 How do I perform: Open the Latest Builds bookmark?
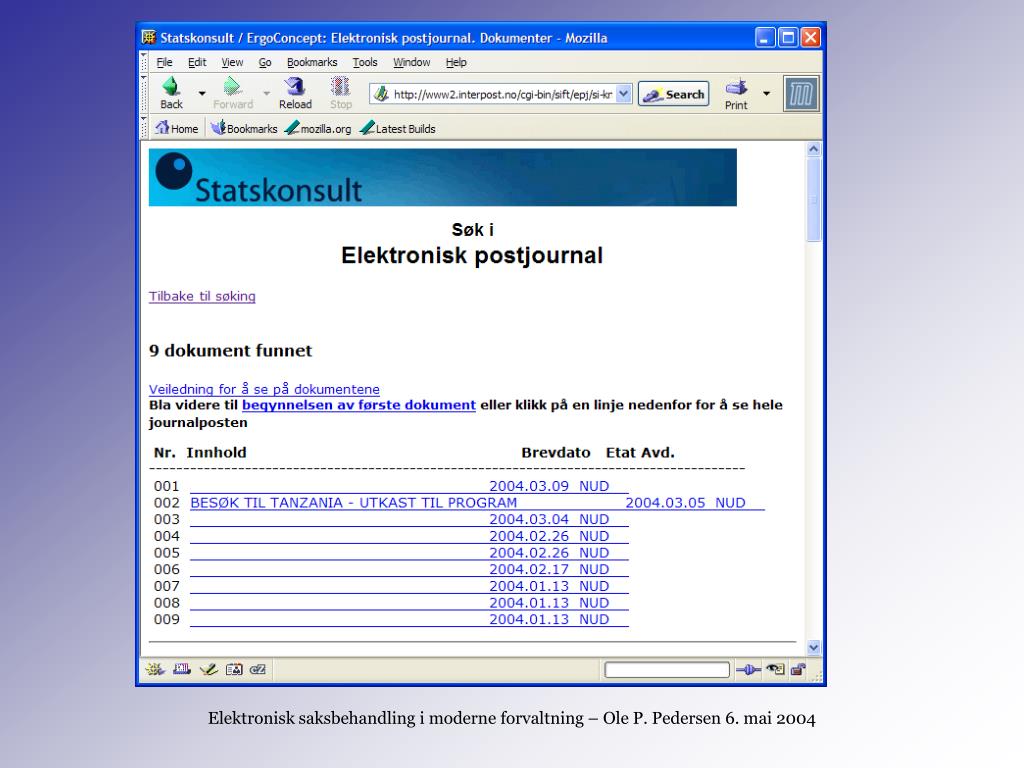pyautogui.click(x=398, y=129)
